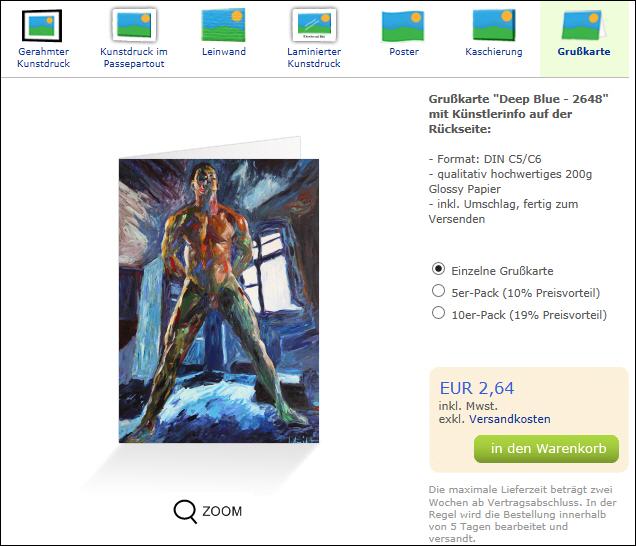Click the ZOOM text below the card
Viewport: 636px width, 546px height.
point(222,511)
